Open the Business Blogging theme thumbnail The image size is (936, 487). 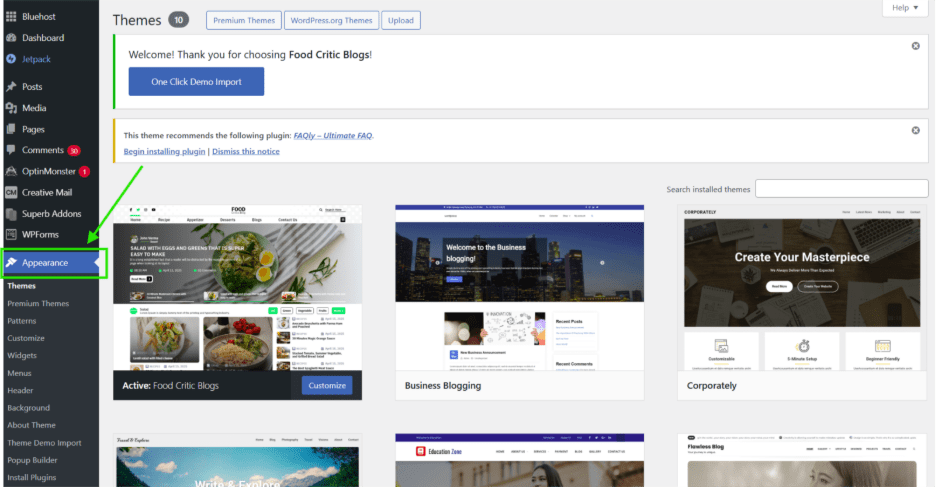tap(519, 288)
